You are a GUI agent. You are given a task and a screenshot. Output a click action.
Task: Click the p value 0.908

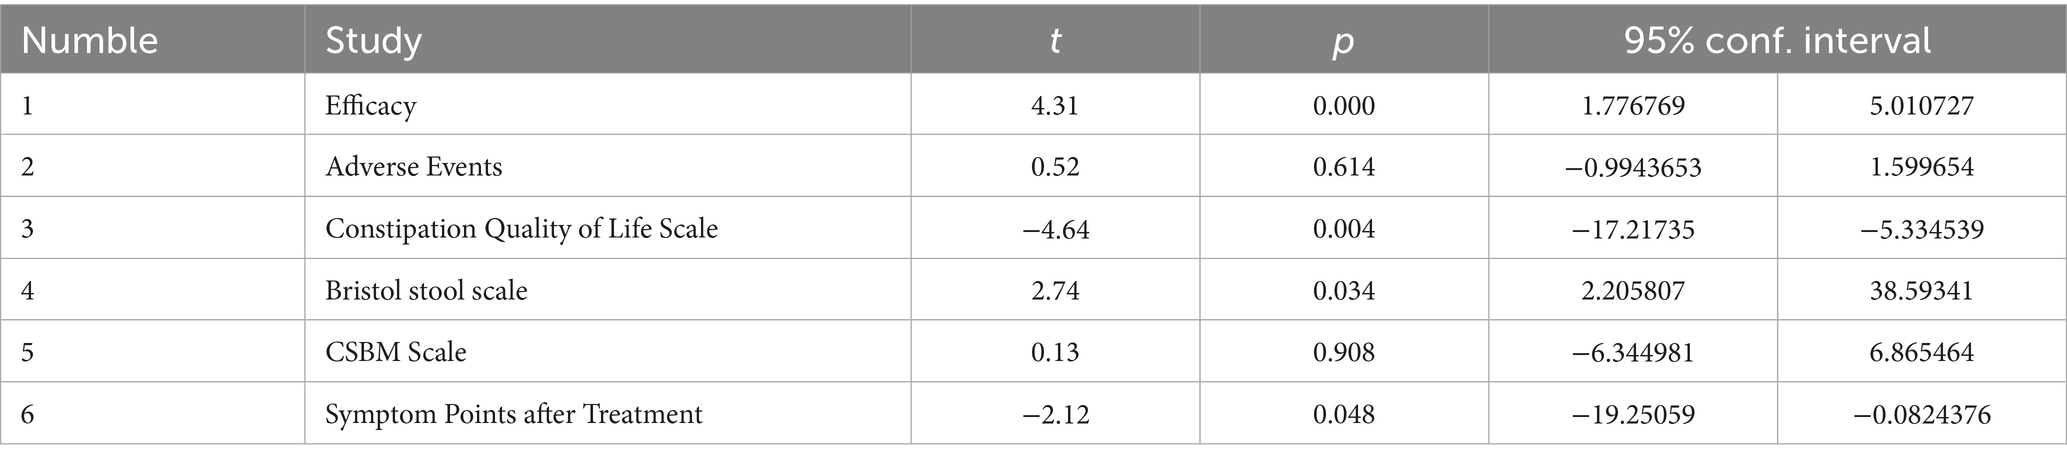[1343, 352]
